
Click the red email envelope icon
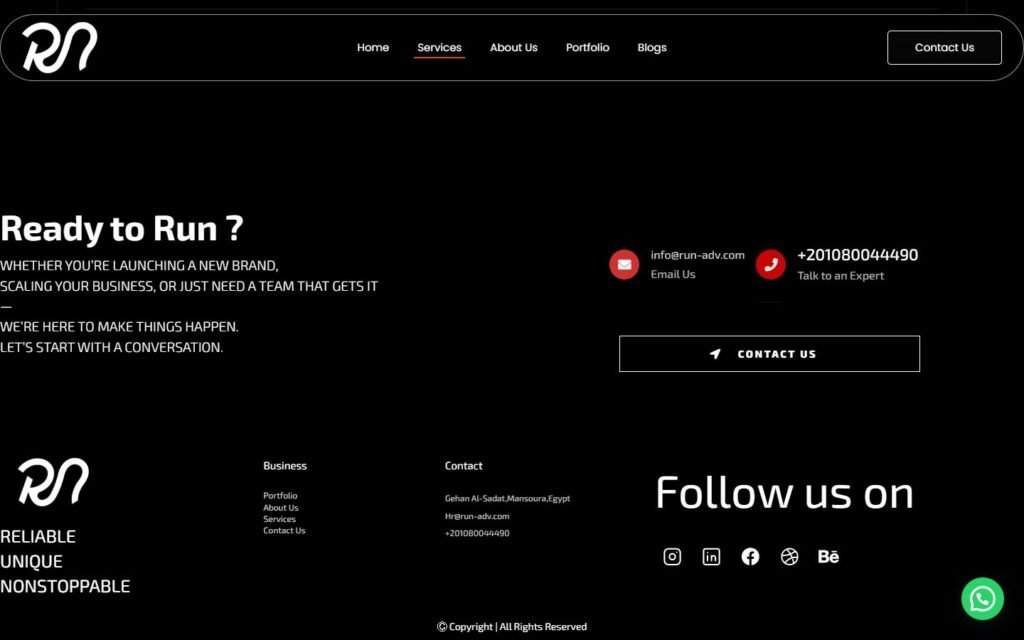(x=624, y=264)
